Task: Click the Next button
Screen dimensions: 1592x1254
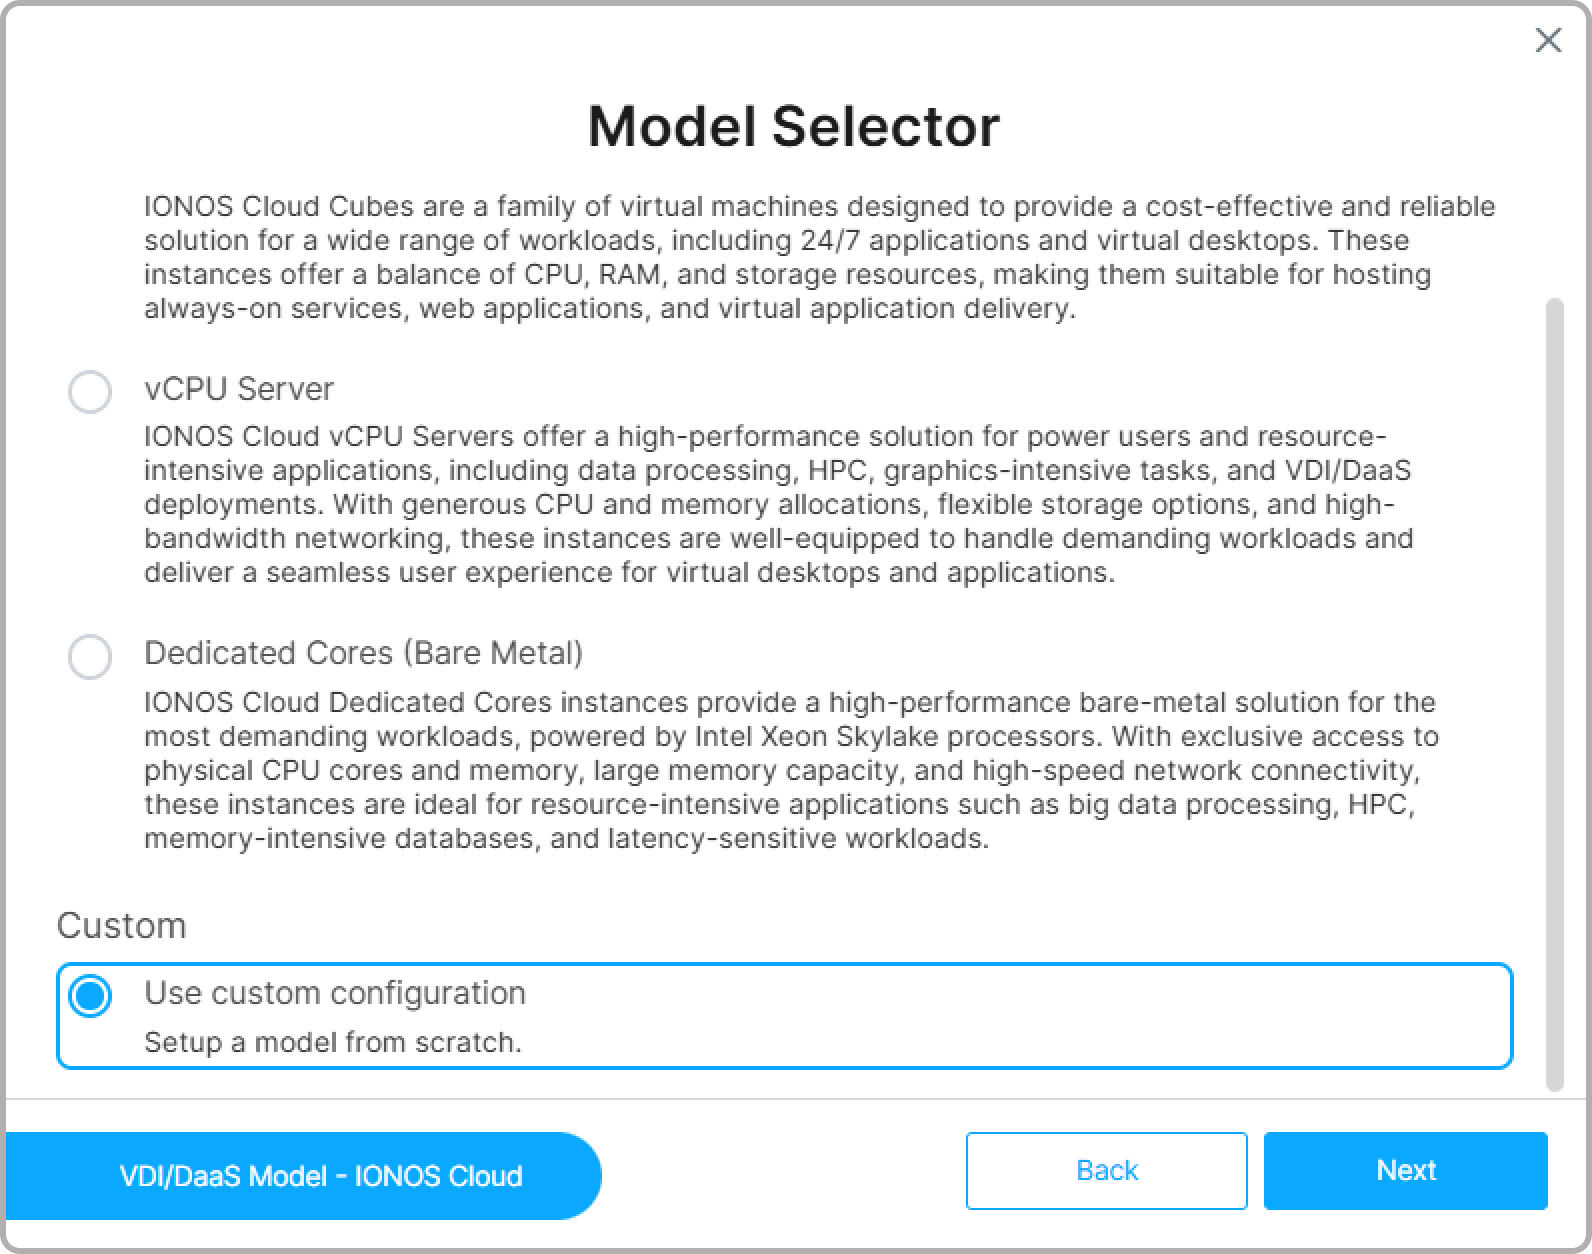Action: [1405, 1170]
